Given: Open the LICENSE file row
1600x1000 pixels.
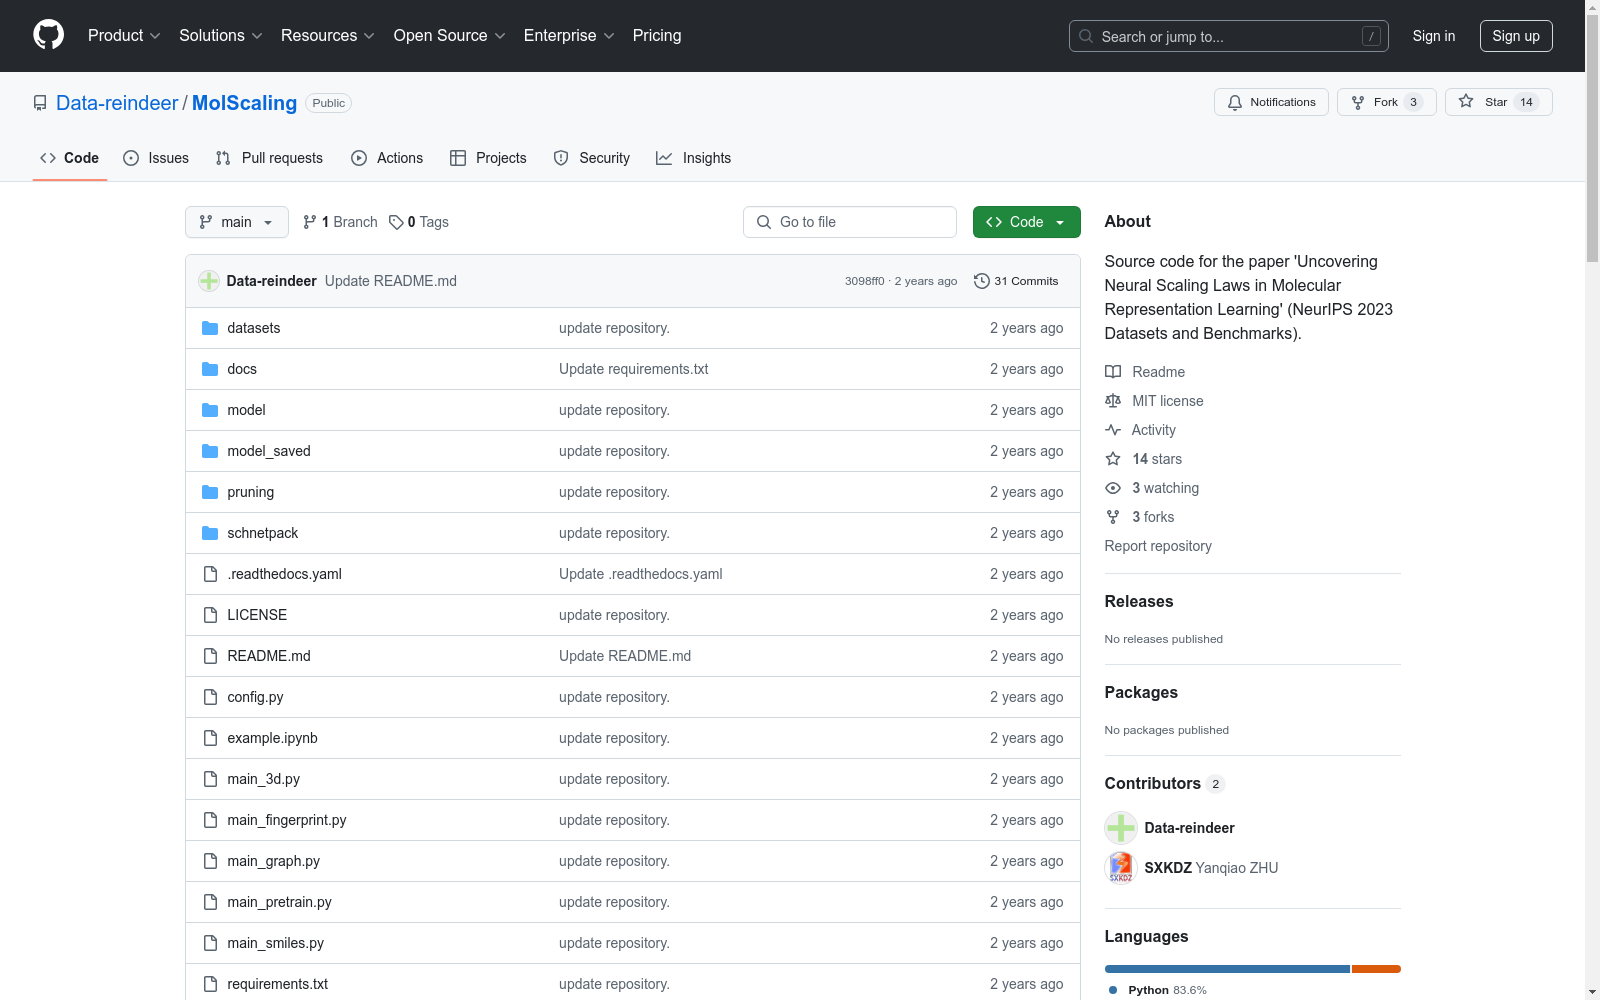Looking at the screenshot, I should (632, 615).
